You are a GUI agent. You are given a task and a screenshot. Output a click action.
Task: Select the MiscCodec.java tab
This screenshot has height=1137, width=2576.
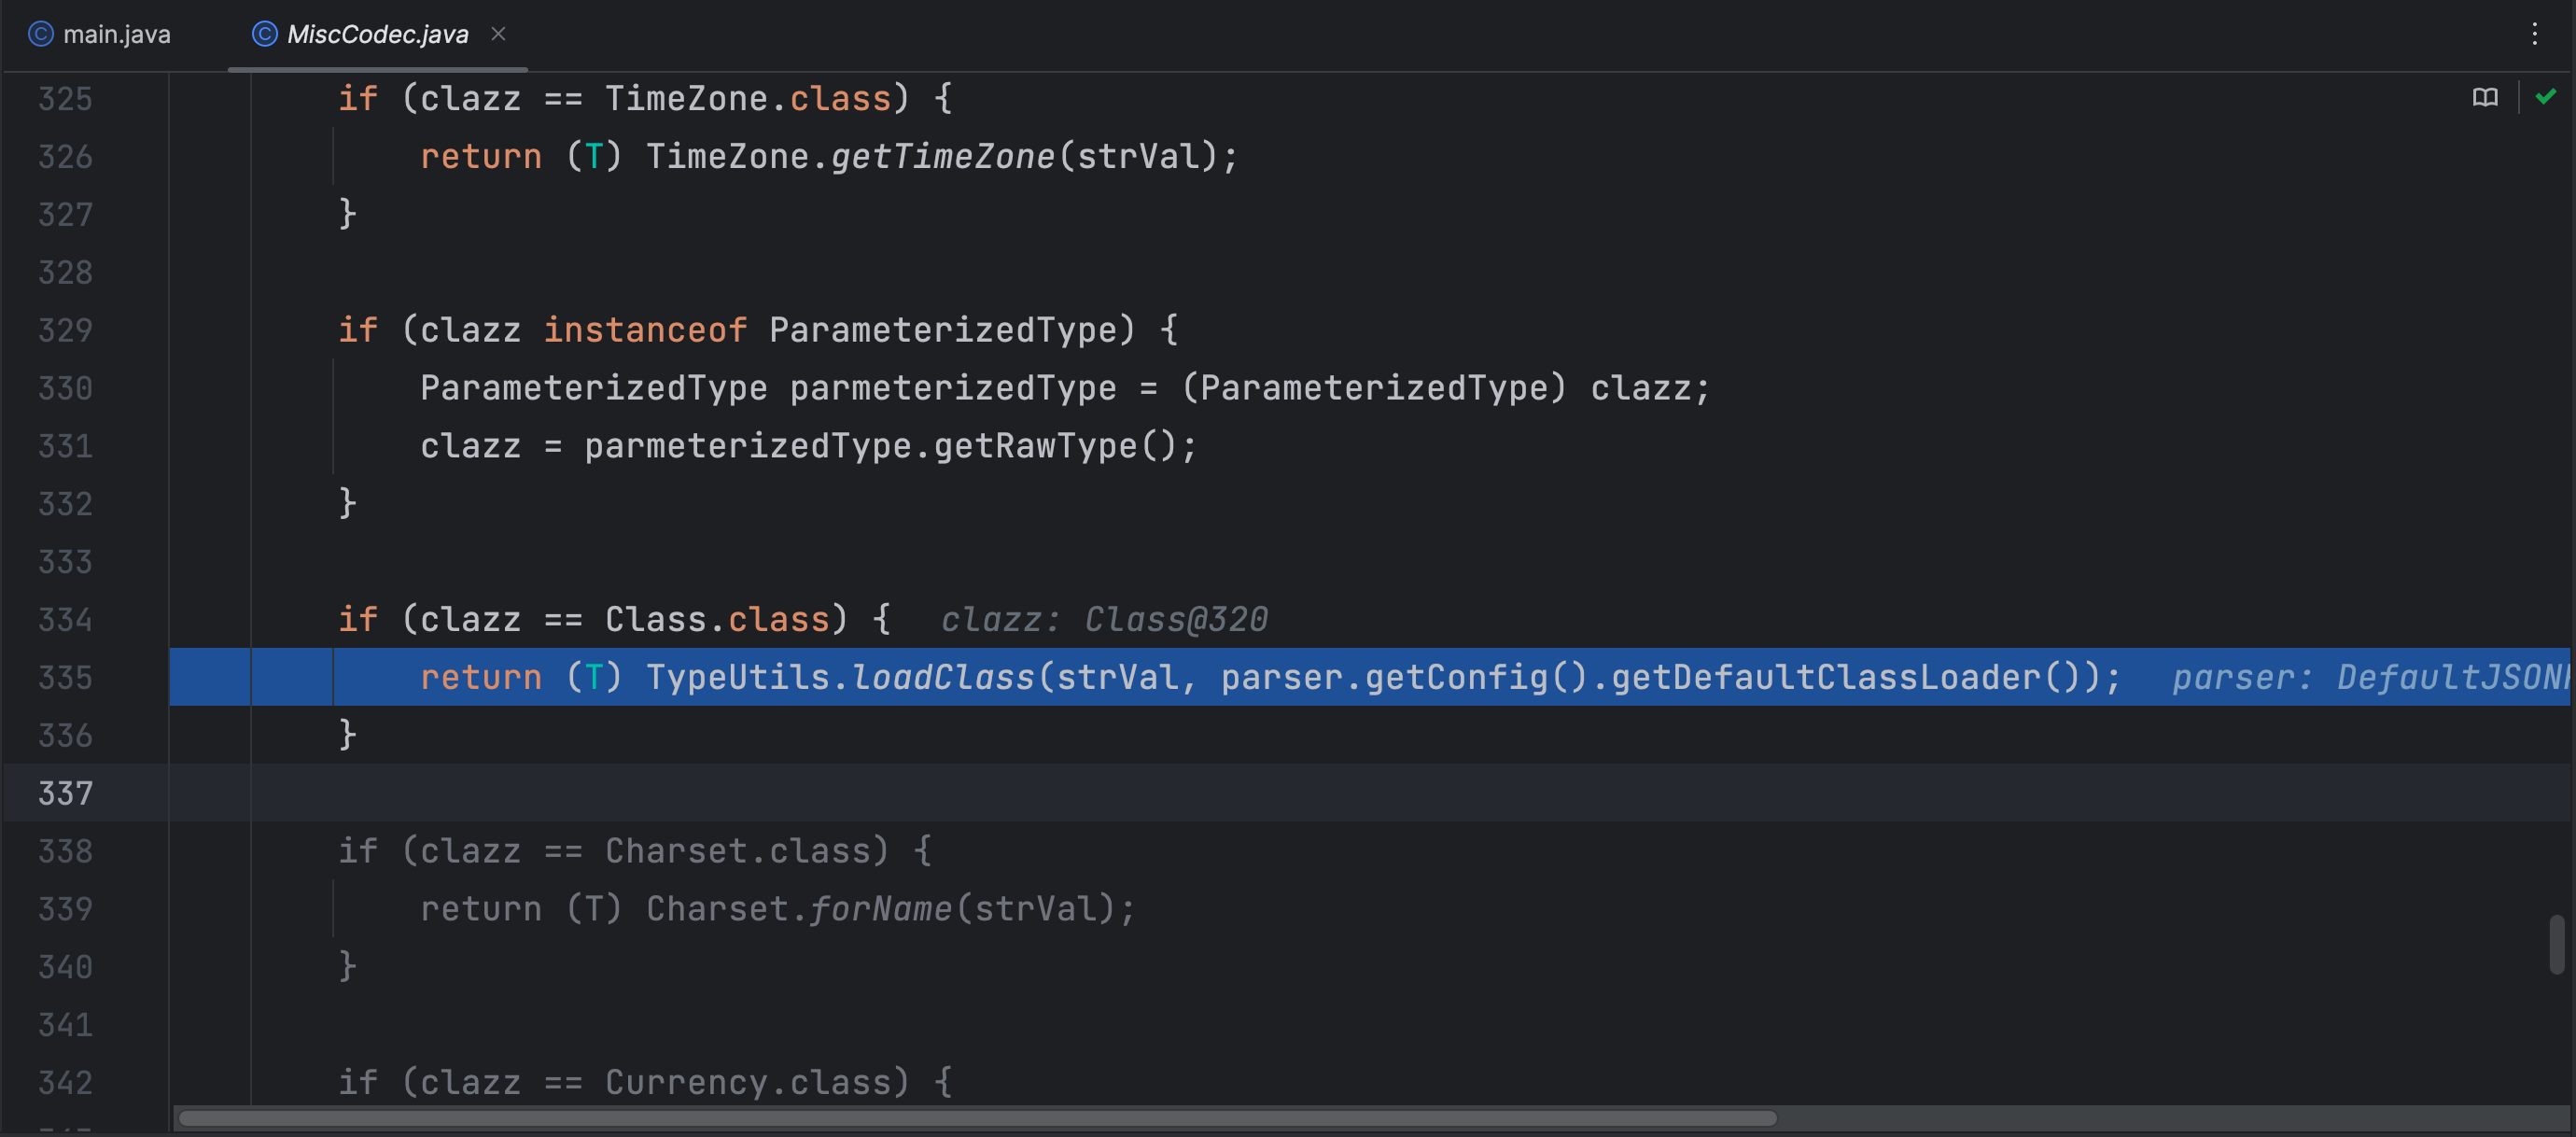[377, 34]
